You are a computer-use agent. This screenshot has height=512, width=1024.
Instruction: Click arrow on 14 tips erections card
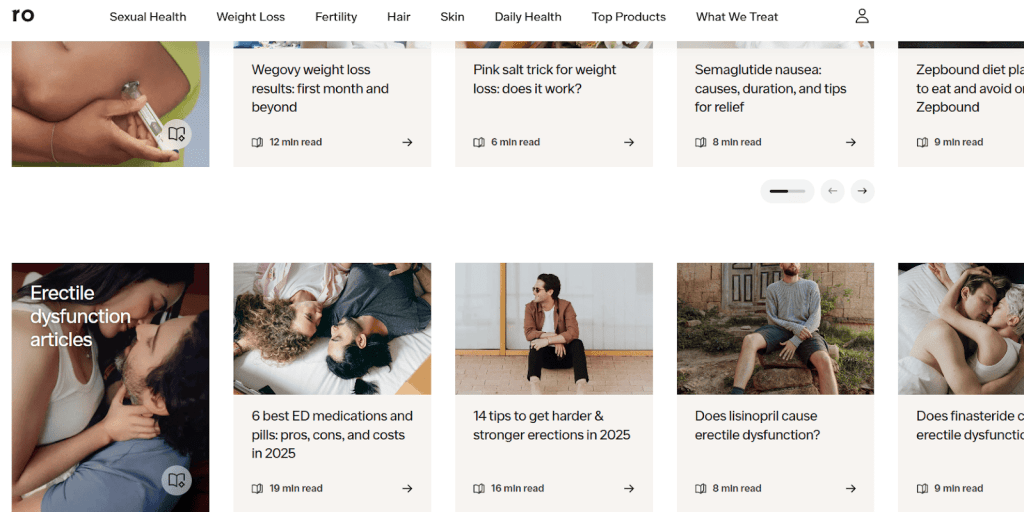629,488
